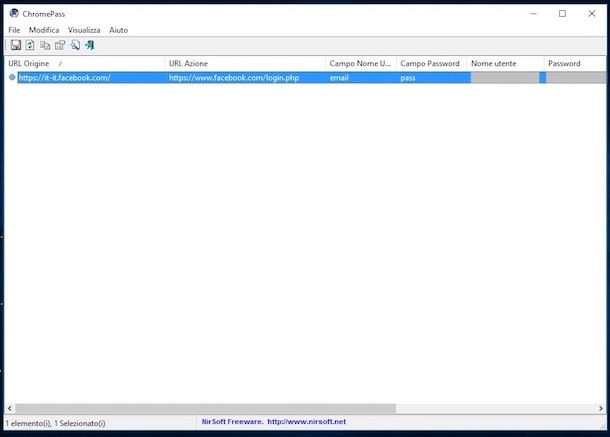Click the Save selected items toolbar icon
This screenshot has height=437, width=610.
[x=16, y=45]
